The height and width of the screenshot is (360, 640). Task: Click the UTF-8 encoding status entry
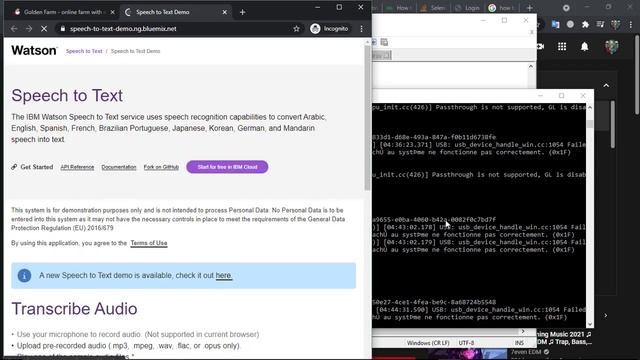pos(466,343)
